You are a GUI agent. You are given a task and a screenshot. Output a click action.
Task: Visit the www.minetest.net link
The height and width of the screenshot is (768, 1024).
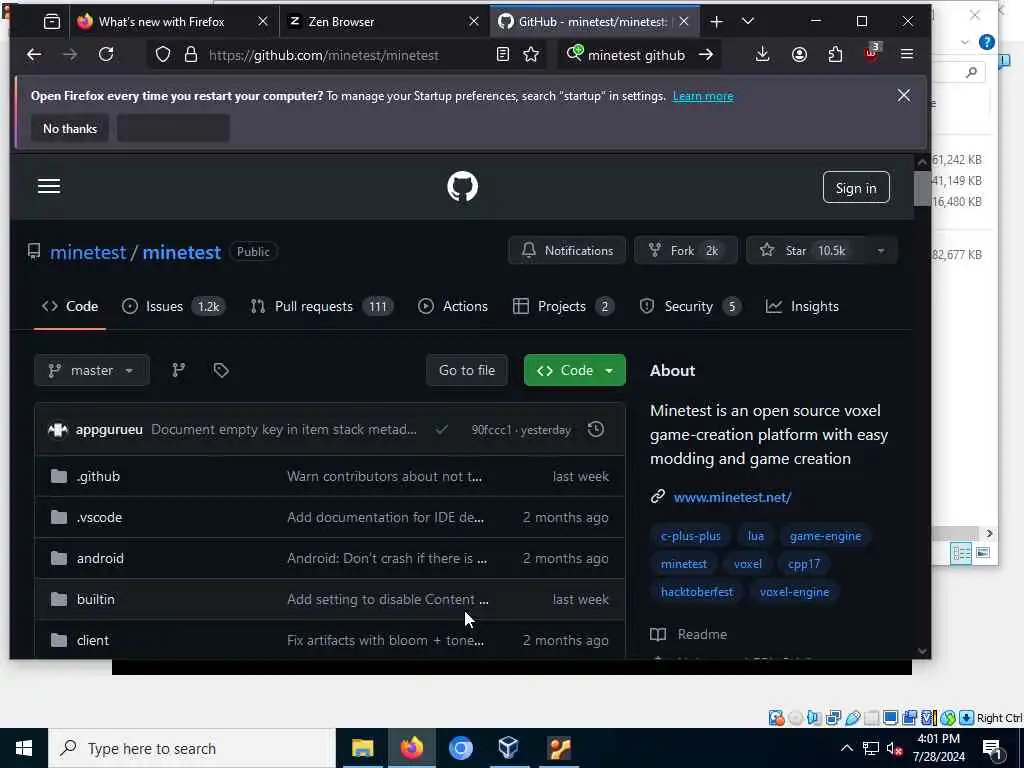pos(732,498)
